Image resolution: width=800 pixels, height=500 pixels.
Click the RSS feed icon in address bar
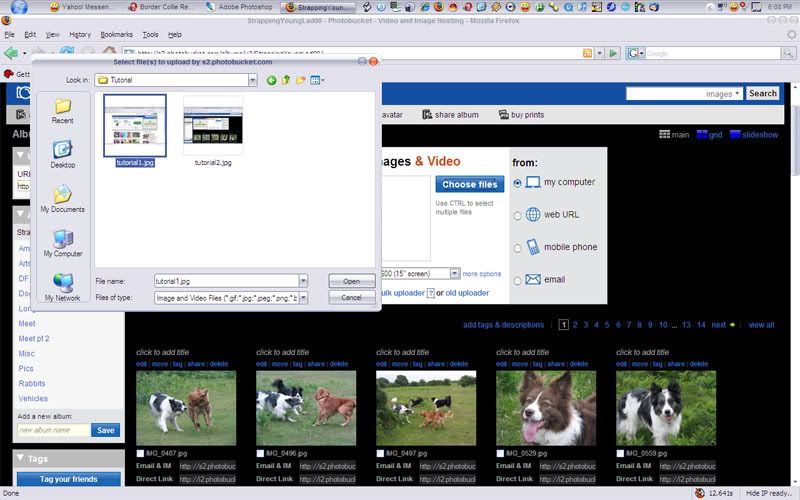[x=587, y=53]
